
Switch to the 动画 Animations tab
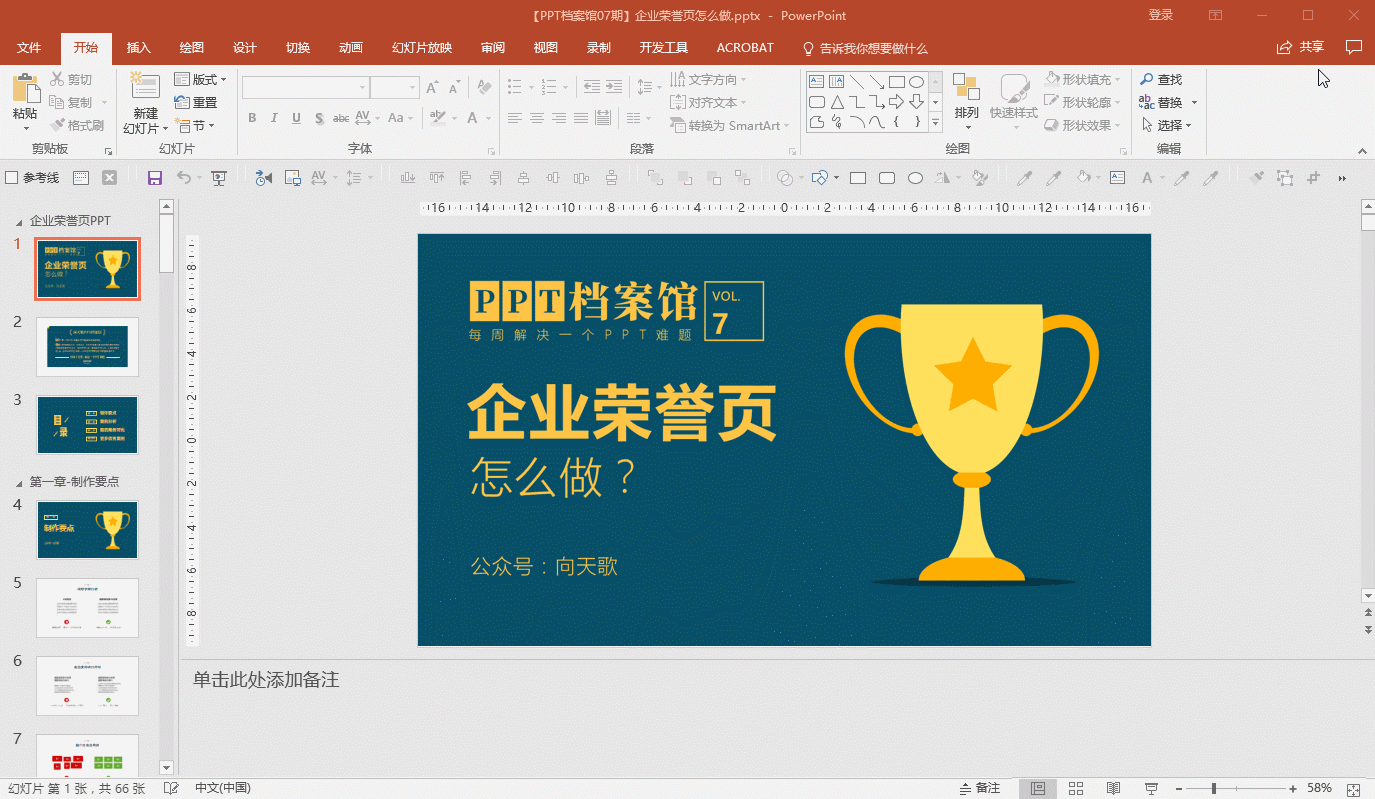point(350,48)
